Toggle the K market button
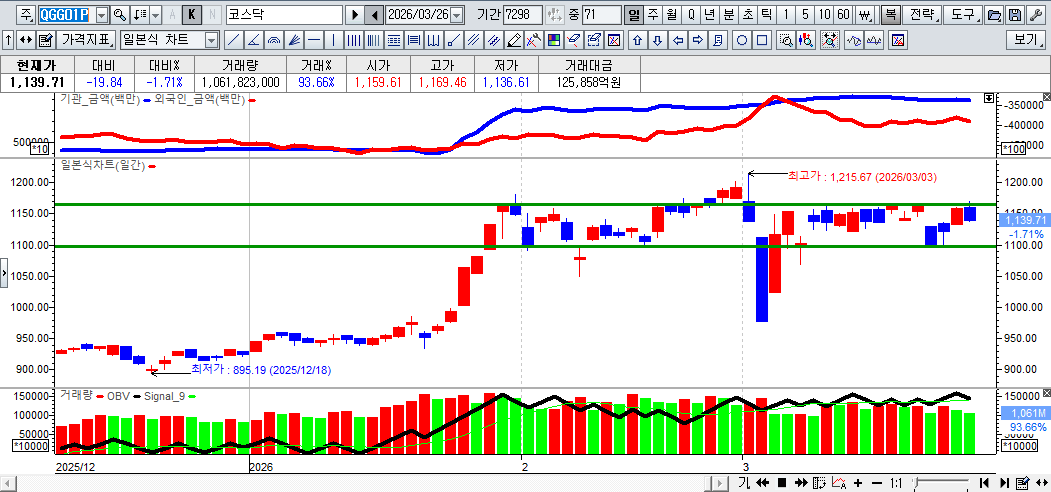1051x492 pixels. (191, 16)
